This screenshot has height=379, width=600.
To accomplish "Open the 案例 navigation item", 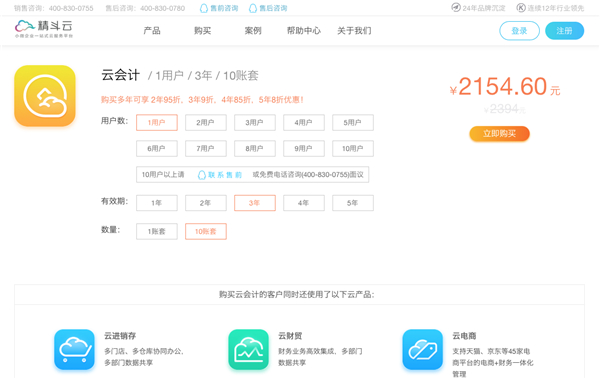I will tap(253, 31).
